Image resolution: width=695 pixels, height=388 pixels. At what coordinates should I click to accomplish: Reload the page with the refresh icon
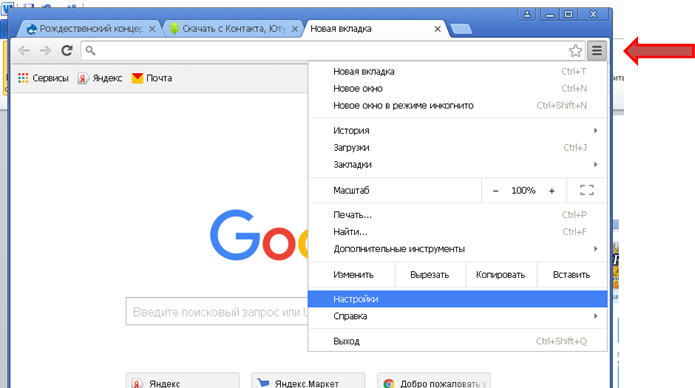67,51
